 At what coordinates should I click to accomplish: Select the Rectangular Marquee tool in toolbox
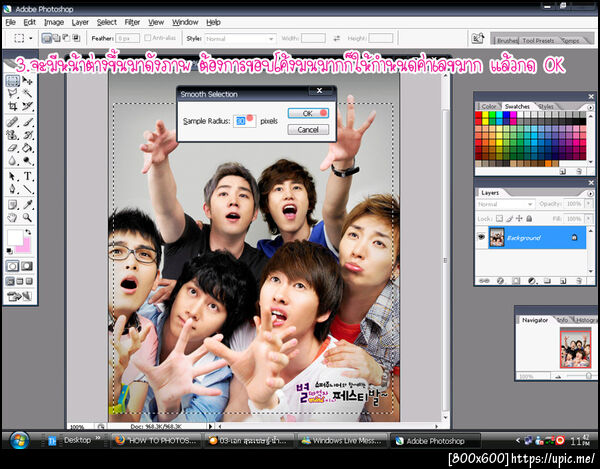click(13, 81)
